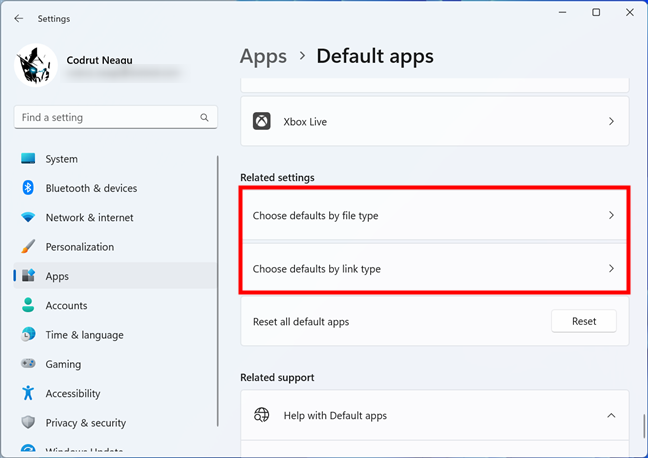This screenshot has width=648, height=458.
Task: Click the Accessibility figure icon
Action: point(28,394)
